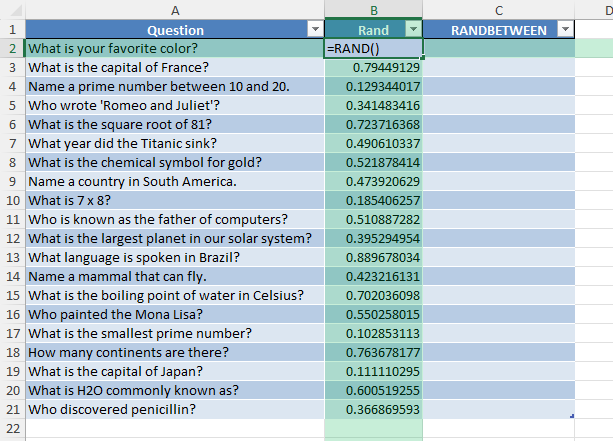
Task: Click the value 0.423216131
Action: click(x=383, y=276)
